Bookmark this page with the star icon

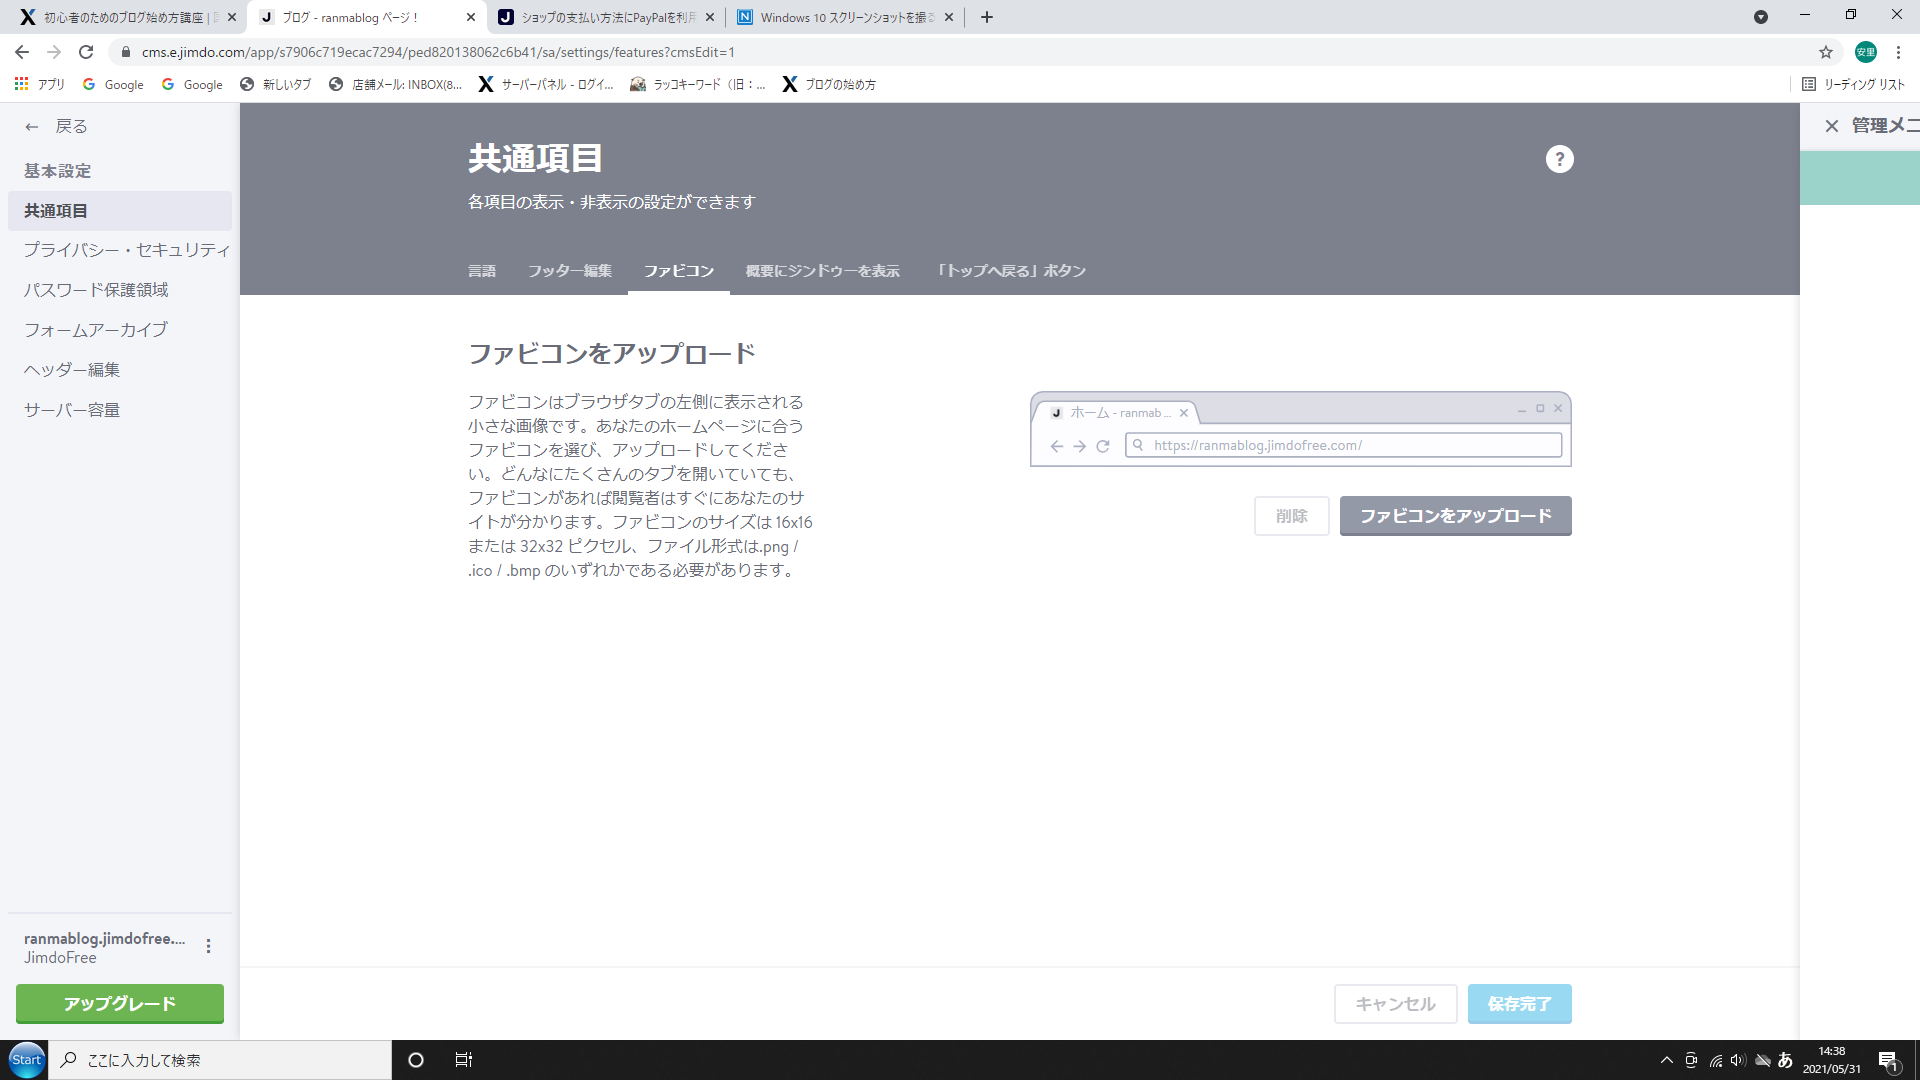[1825, 52]
